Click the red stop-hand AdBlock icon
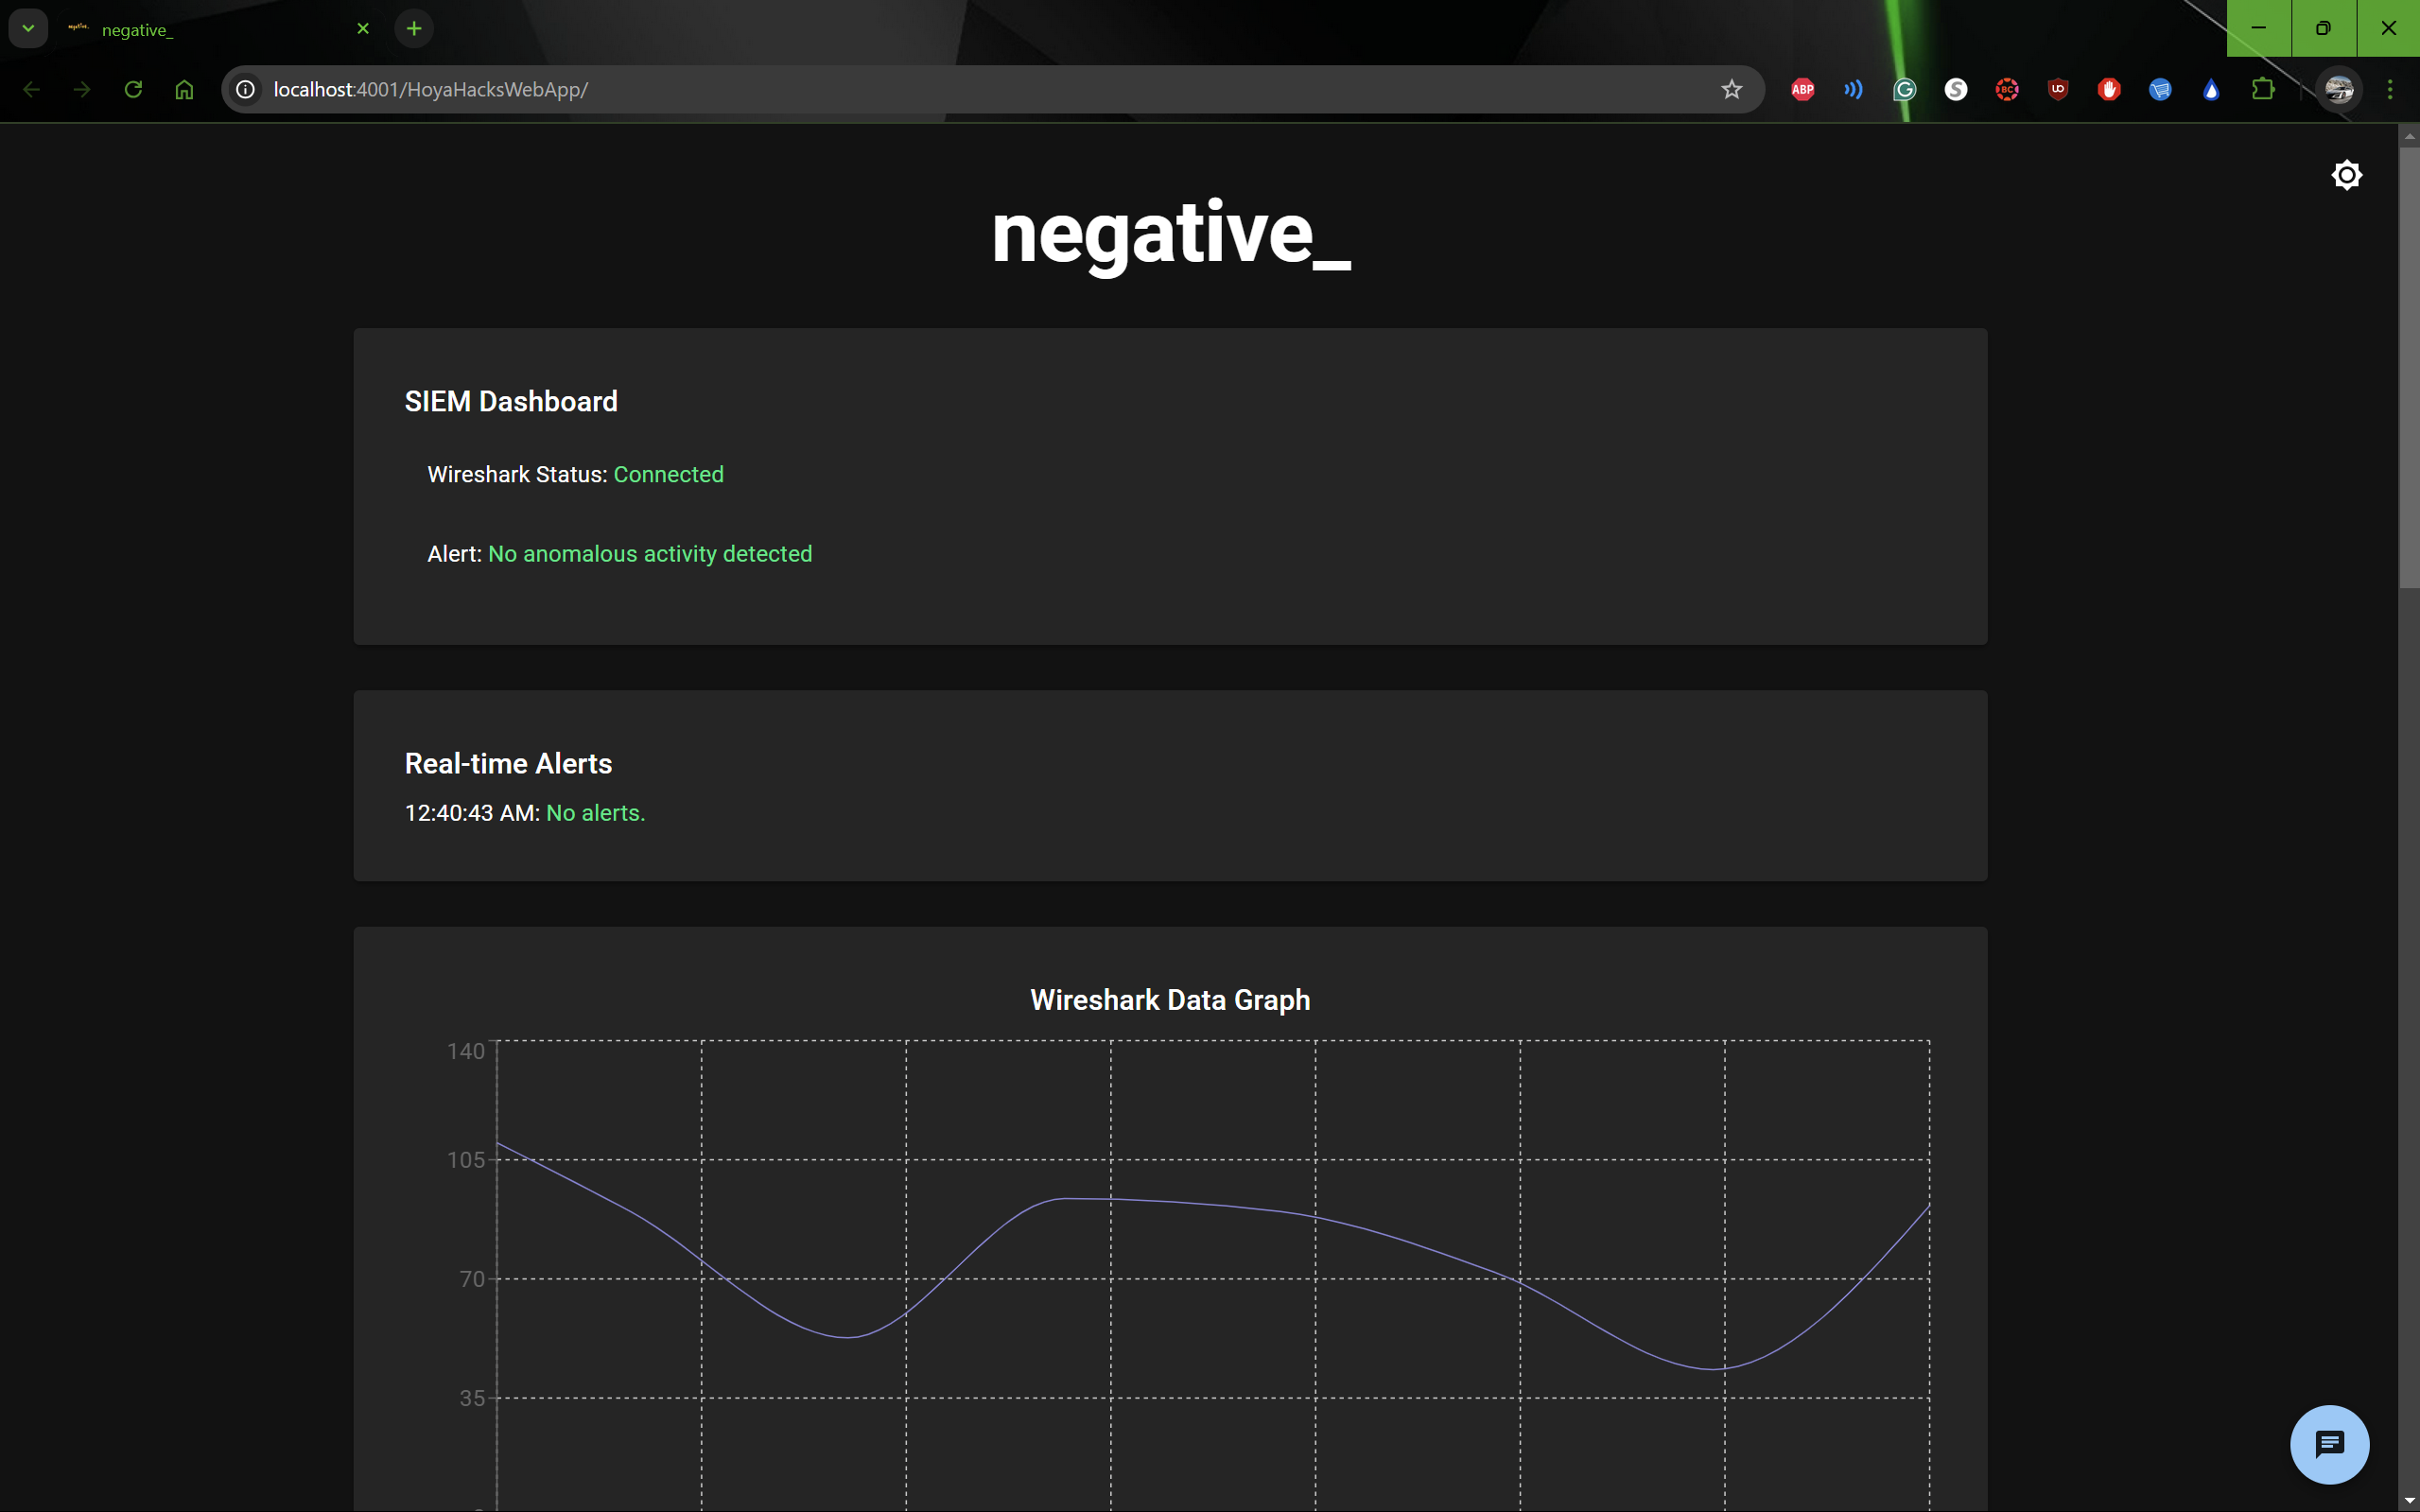 (x=2109, y=90)
